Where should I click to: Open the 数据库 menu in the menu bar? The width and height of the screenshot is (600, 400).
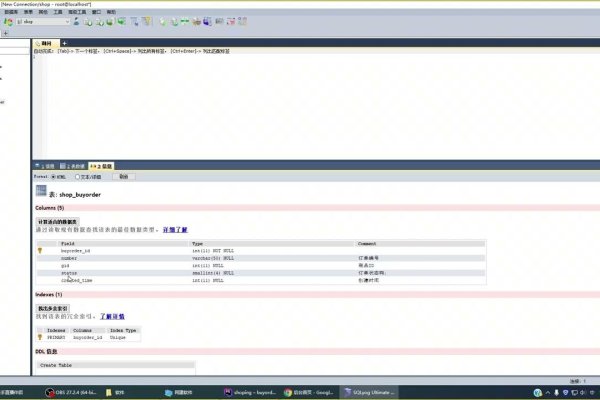click(x=11, y=12)
